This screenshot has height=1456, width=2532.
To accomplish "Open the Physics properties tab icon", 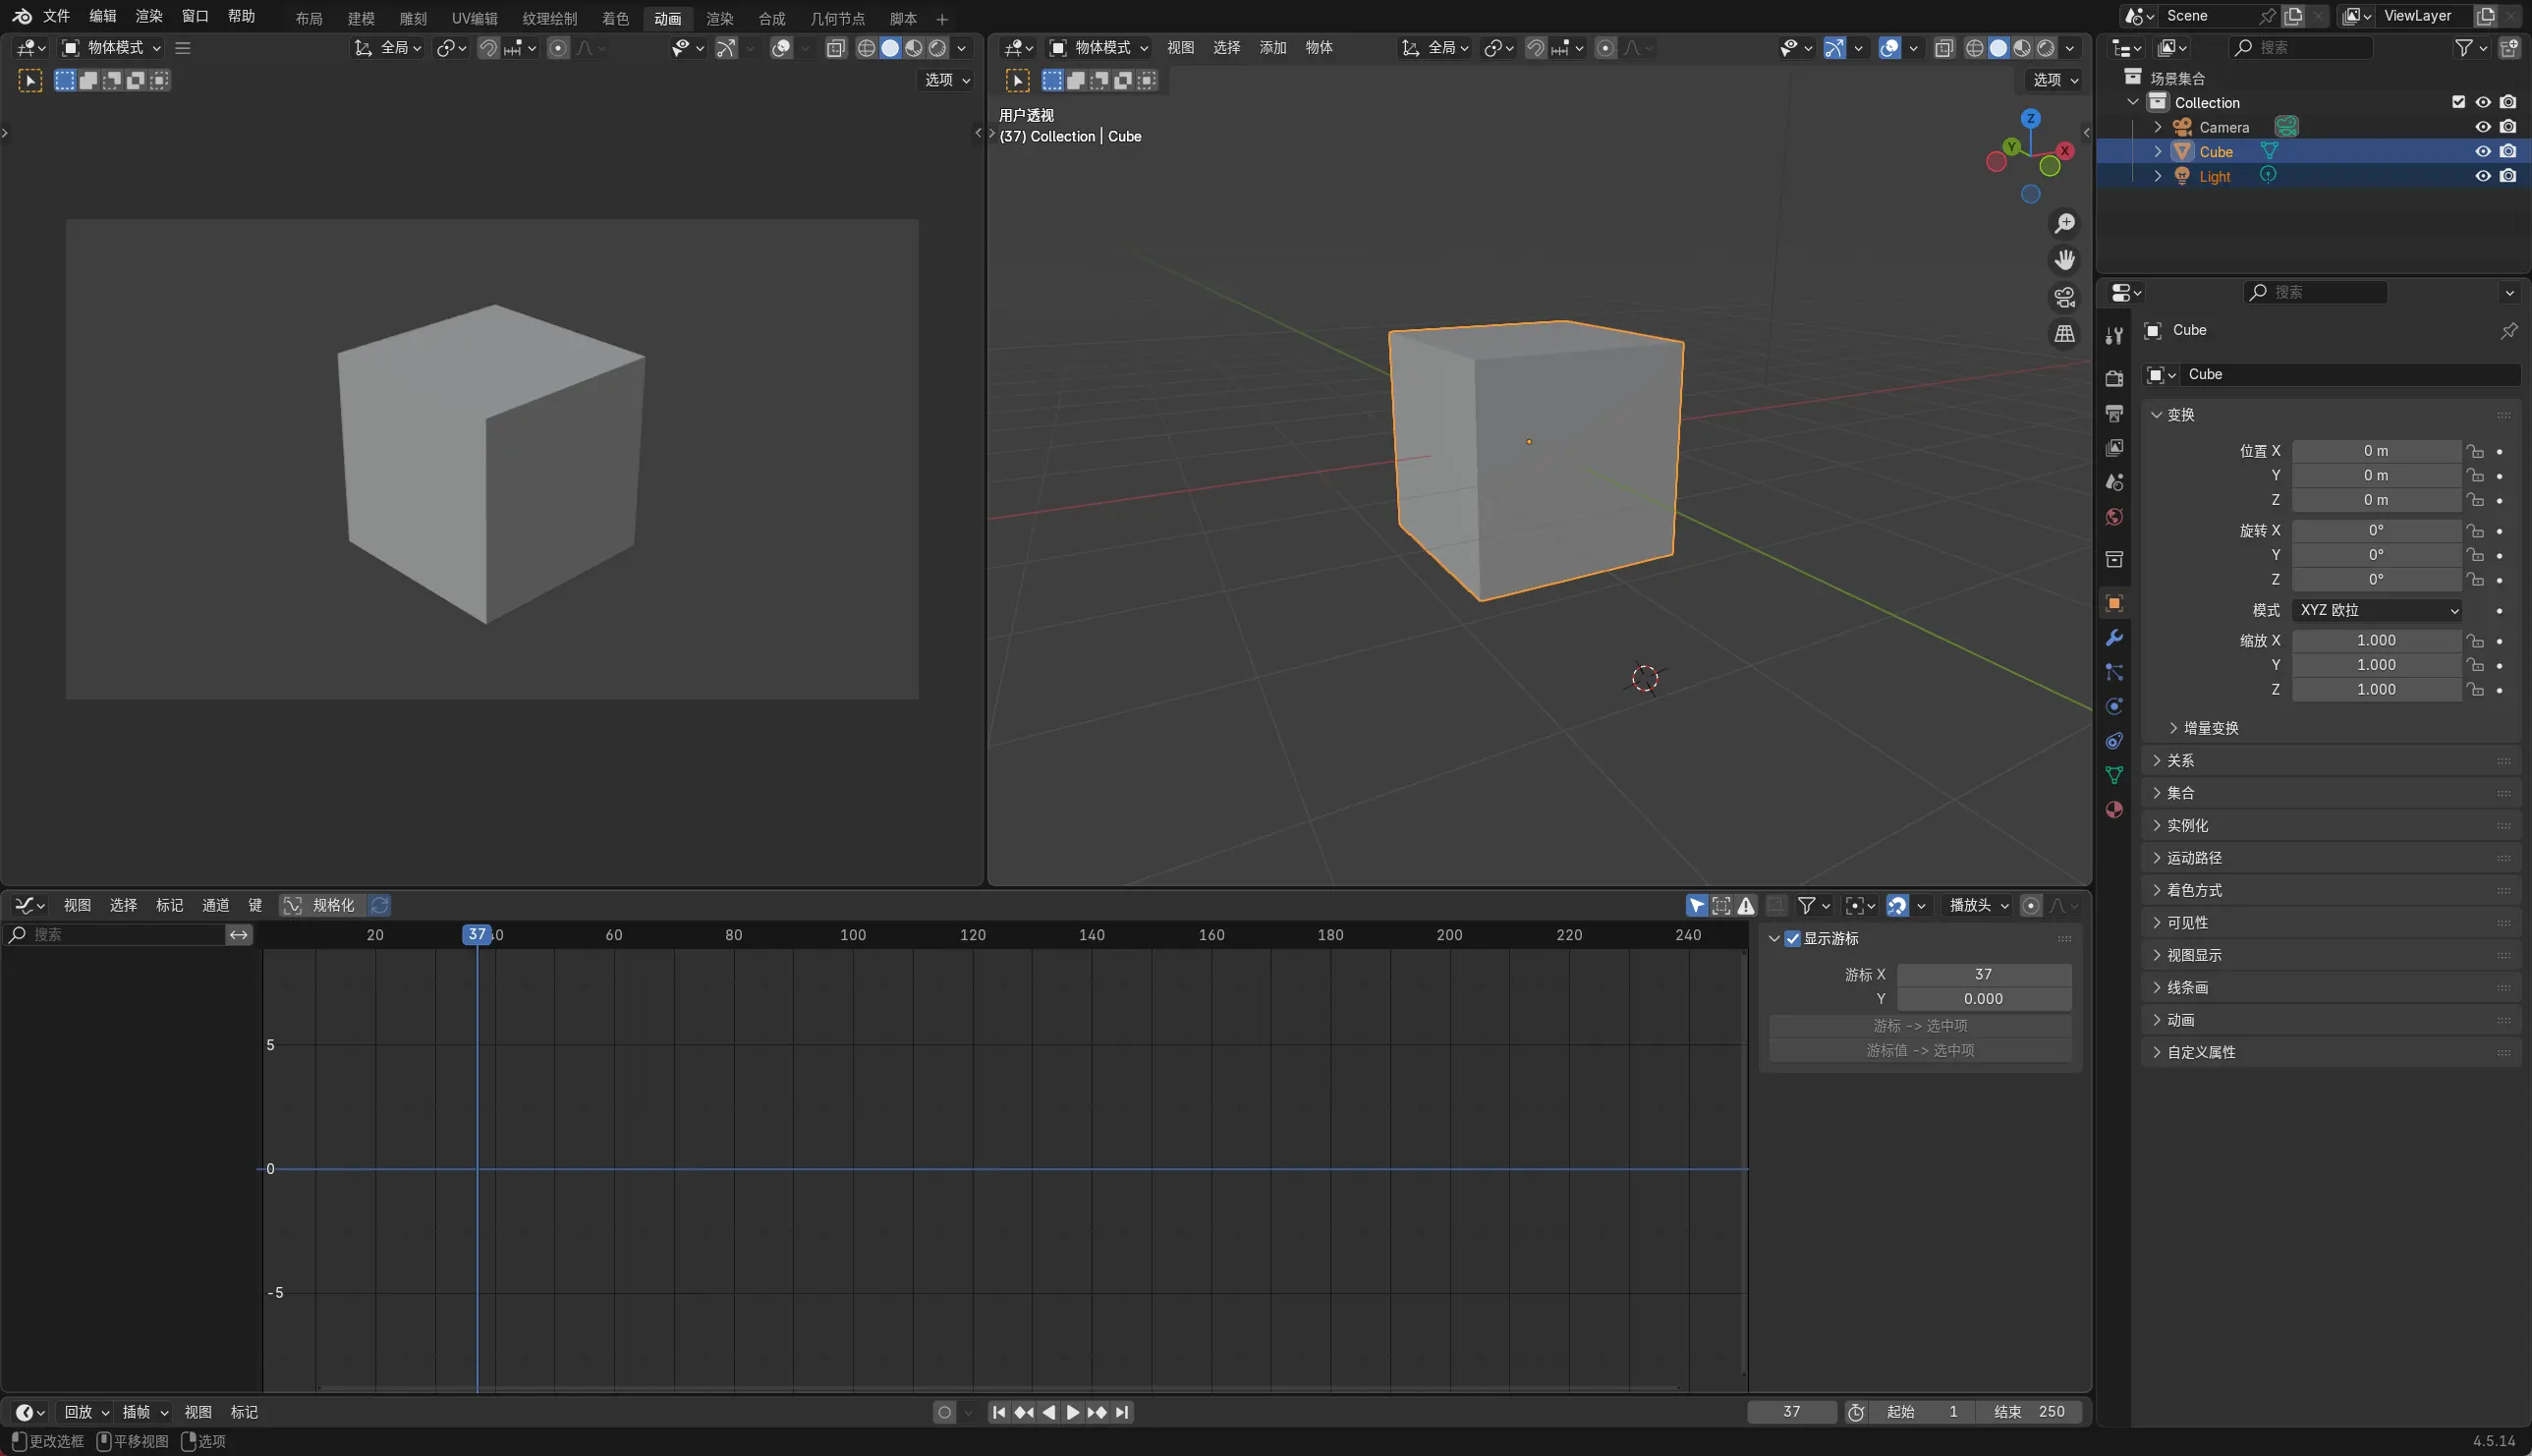I will pyautogui.click(x=2114, y=707).
